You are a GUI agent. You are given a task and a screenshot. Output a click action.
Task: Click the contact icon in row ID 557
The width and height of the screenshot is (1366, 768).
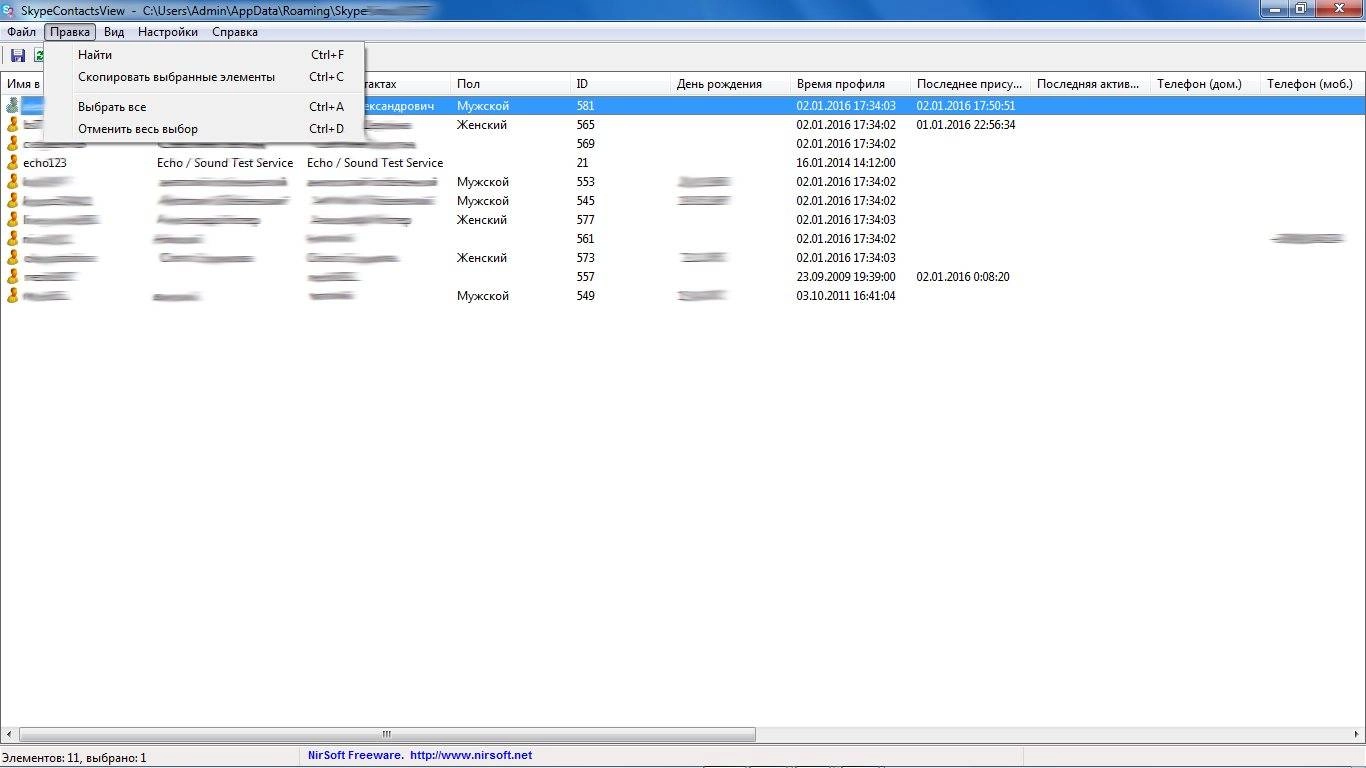[x=13, y=276]
